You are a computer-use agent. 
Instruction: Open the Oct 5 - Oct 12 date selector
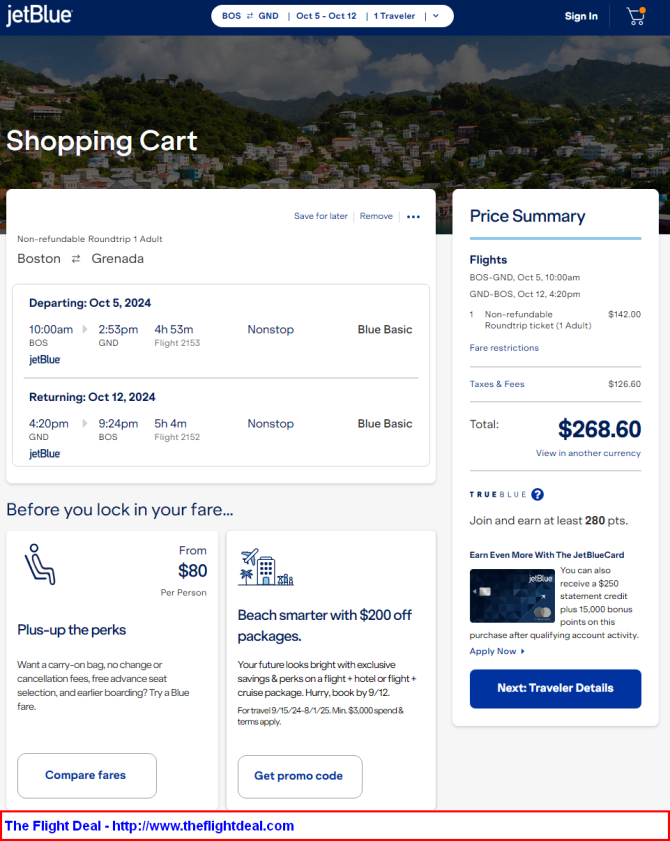[326, 16]
